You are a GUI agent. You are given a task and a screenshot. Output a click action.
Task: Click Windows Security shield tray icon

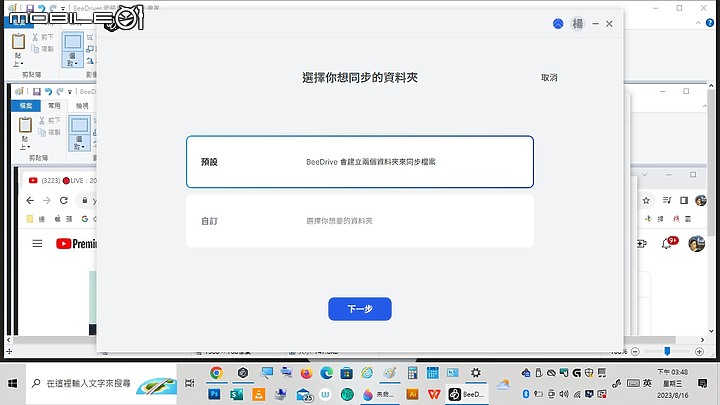tap(589, 373)
